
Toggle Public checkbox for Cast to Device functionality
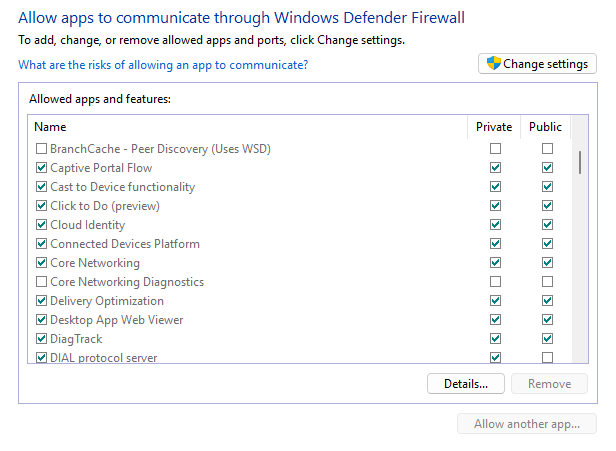[547, 187]
